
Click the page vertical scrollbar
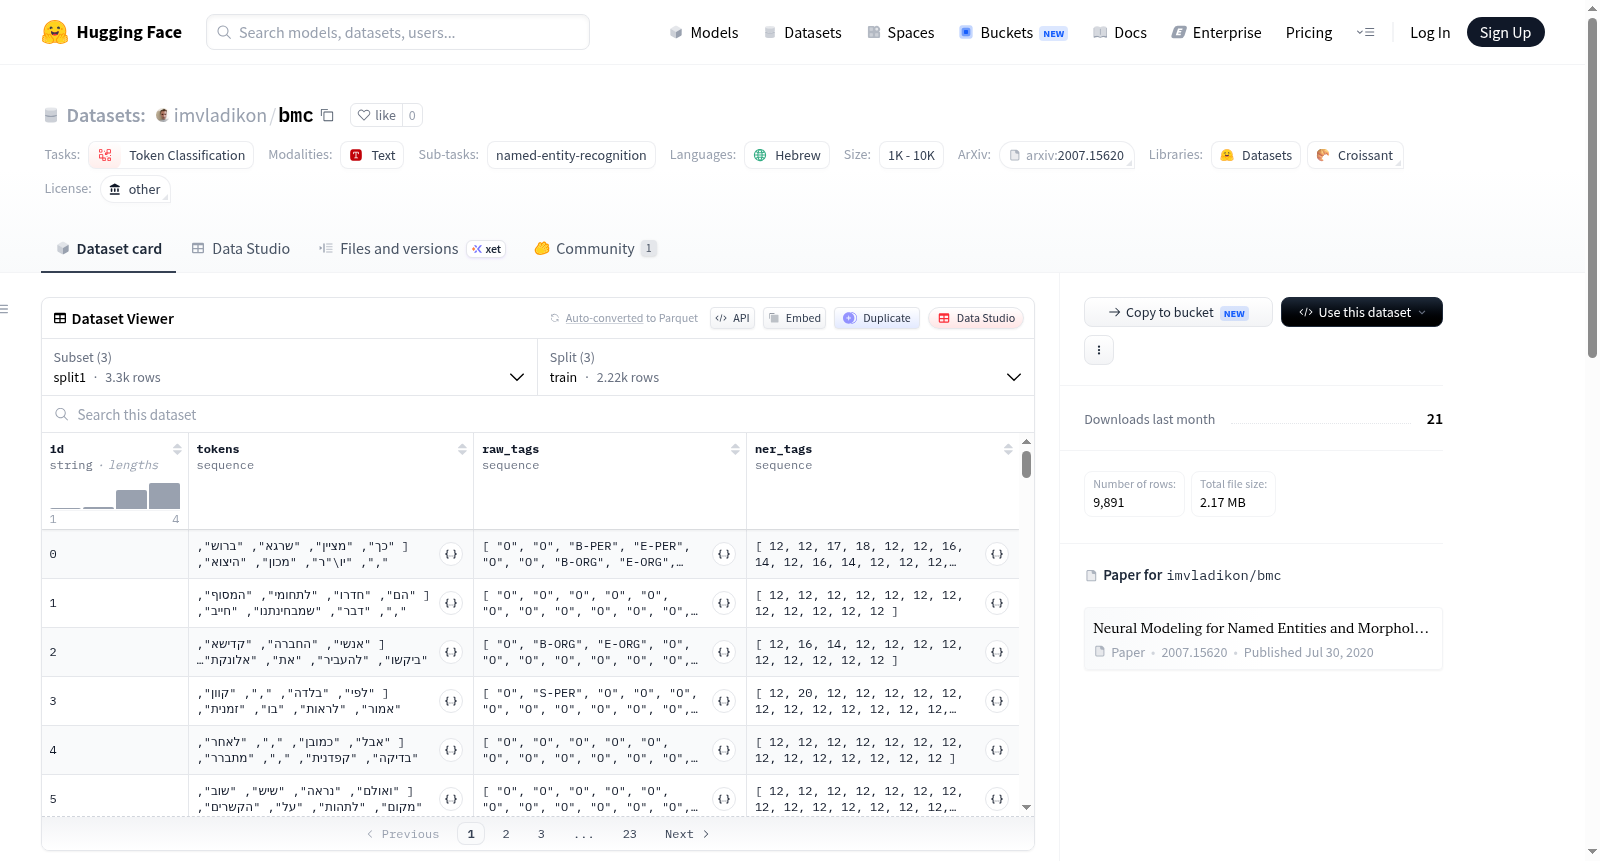click(1592, 188)
